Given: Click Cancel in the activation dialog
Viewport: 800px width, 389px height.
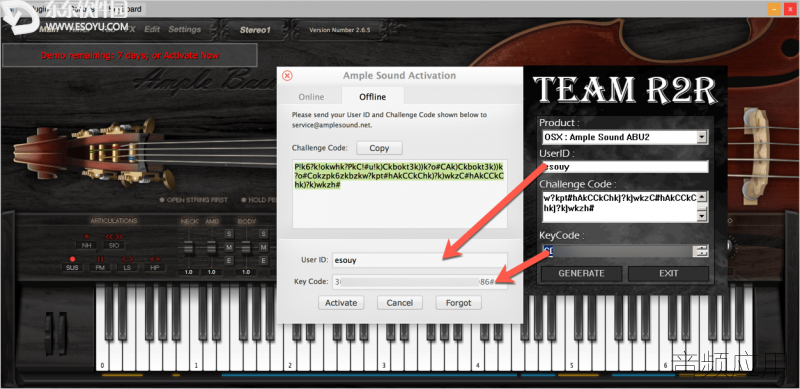Looking at the screenshot, I should (399, 303).
